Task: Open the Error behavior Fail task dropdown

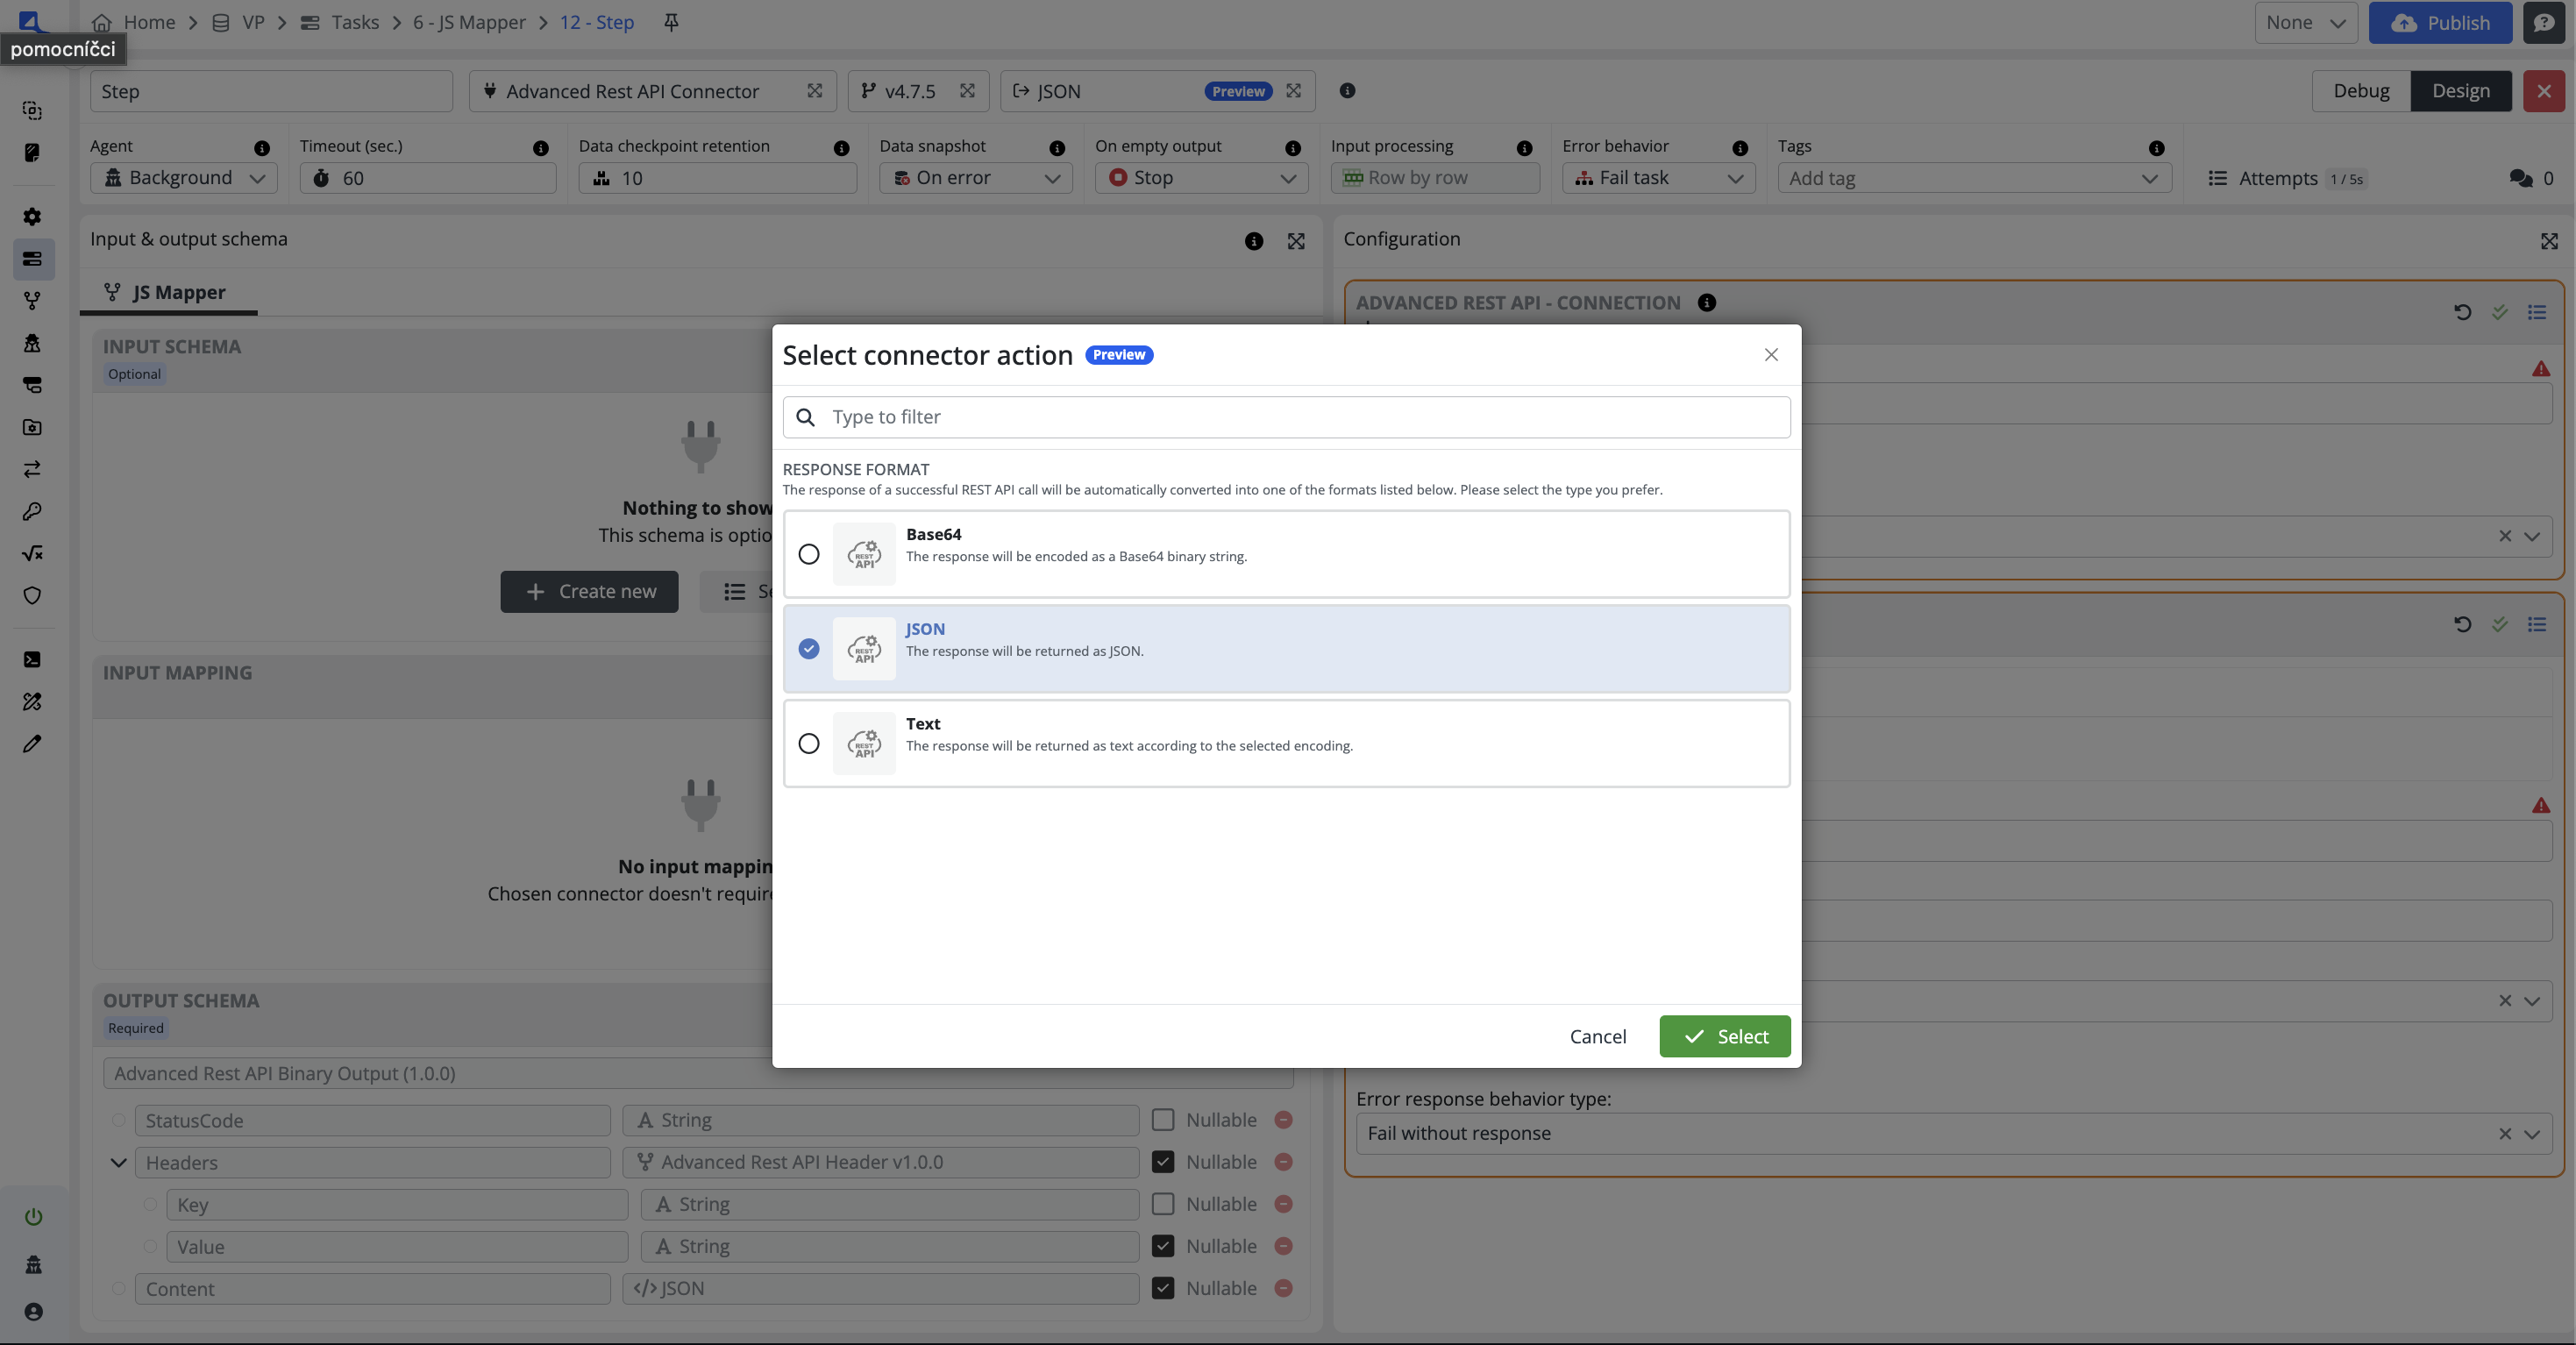Action: [1659, 178]
